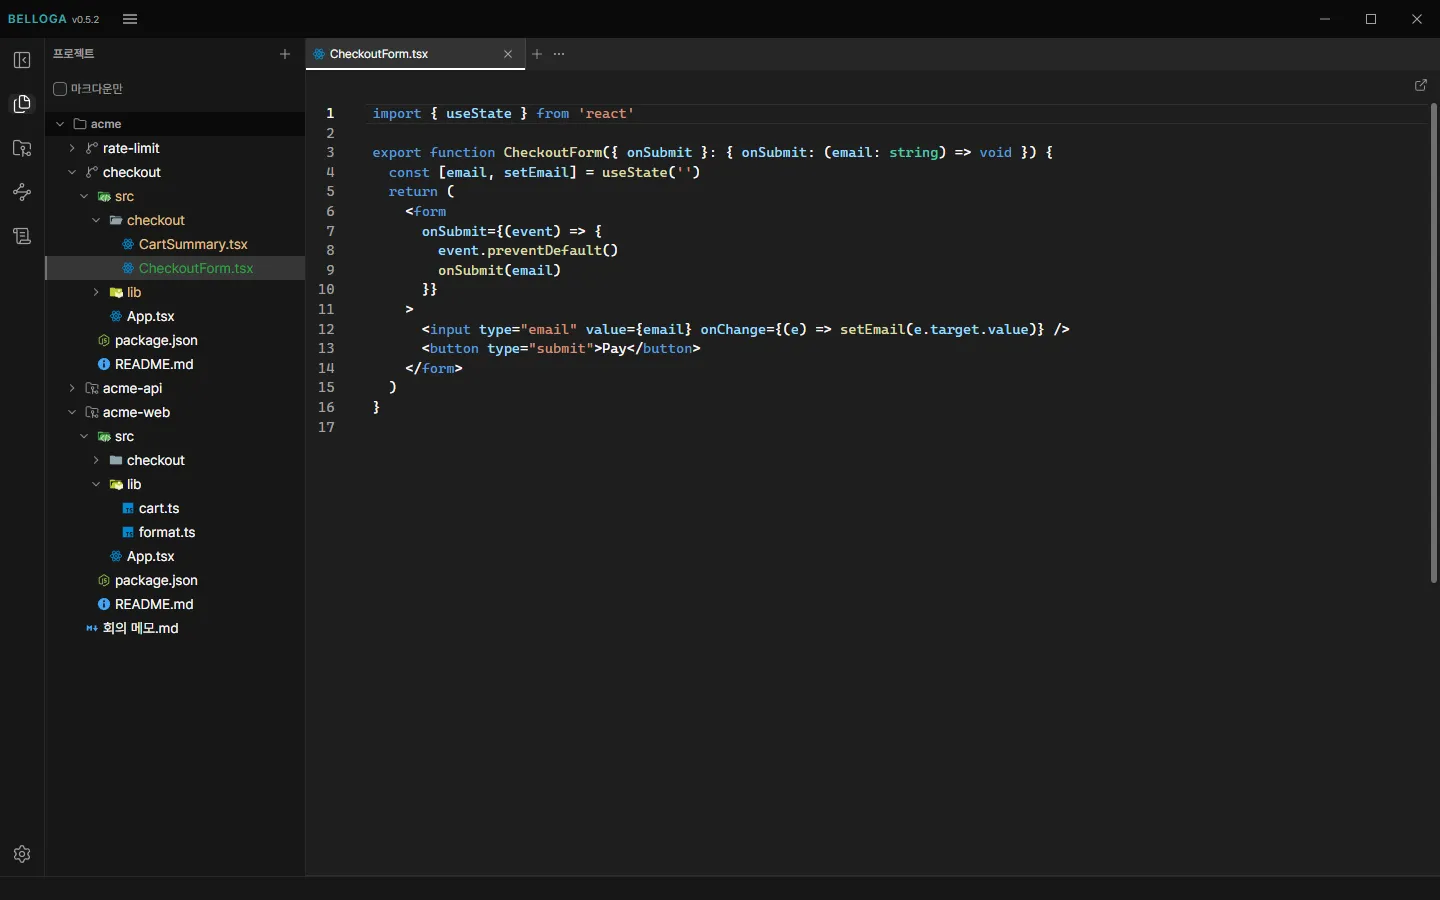Expand the rate-limit branch

pyautogui.click(x=72, y=148)
